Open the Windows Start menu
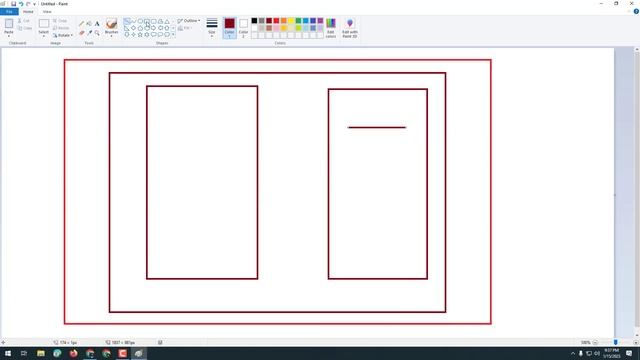Screen dimensions: 640x360 [x=8, y=353]
